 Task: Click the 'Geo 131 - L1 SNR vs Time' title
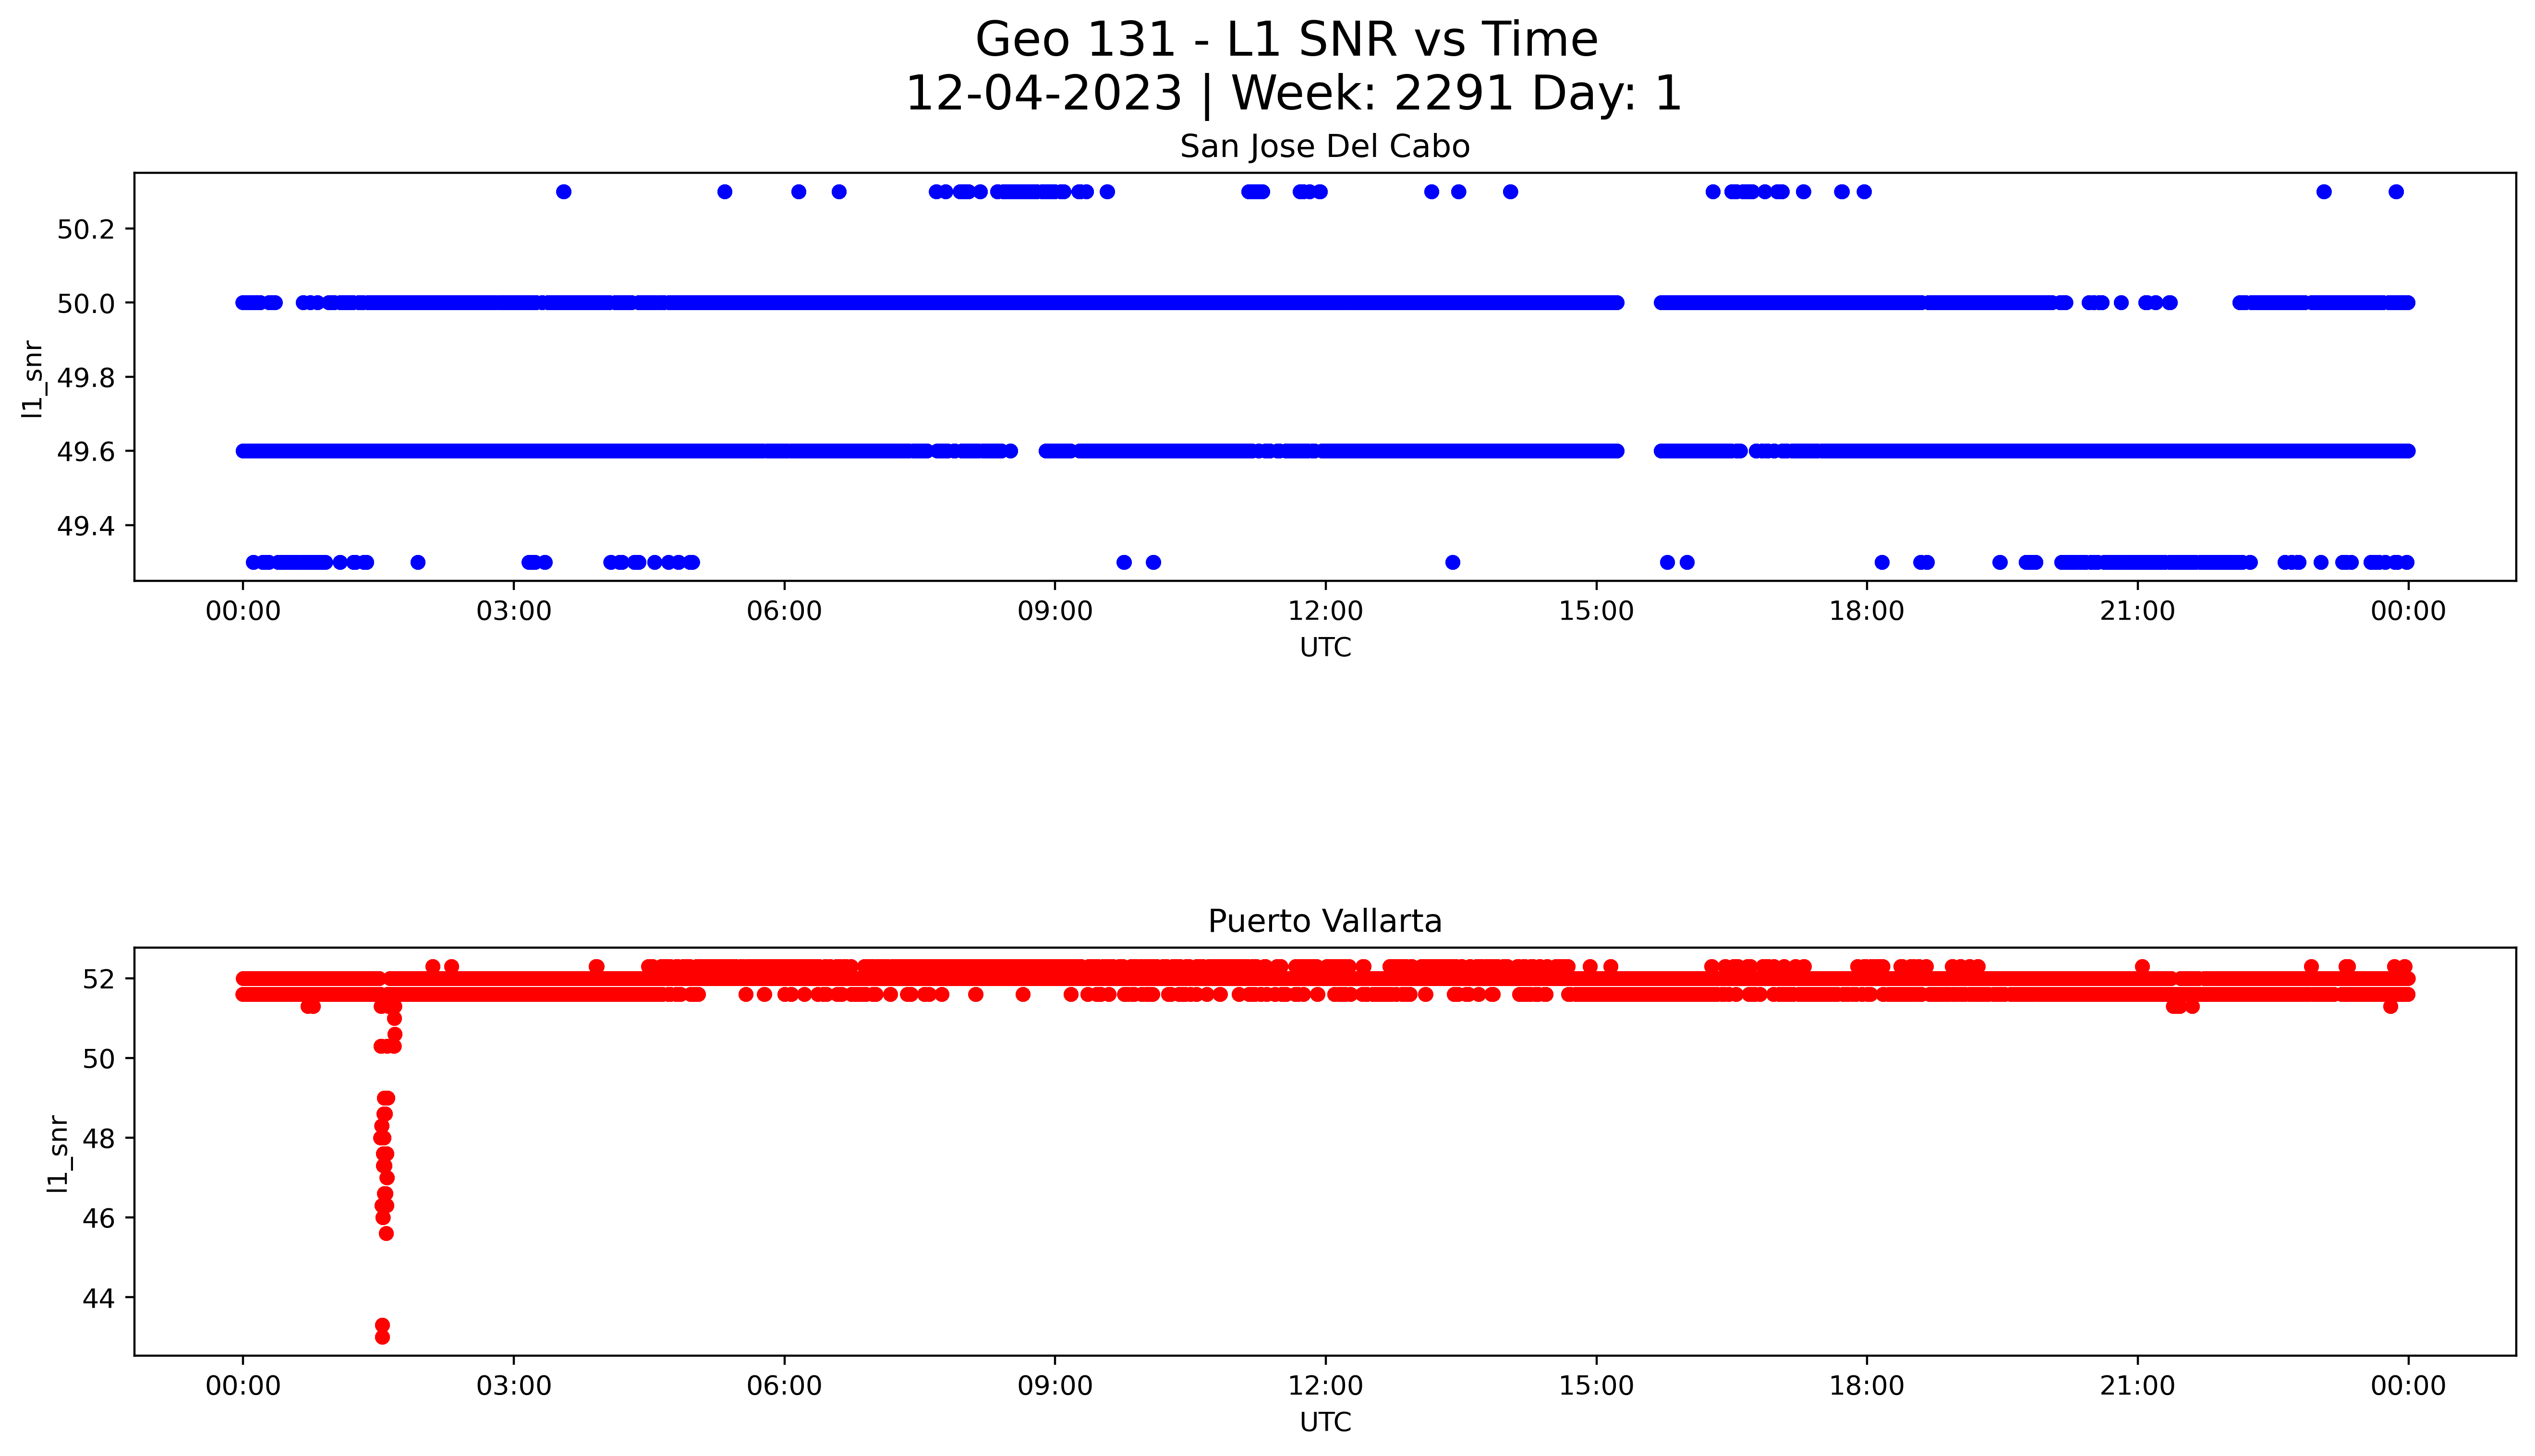pyautogui.click(x=1286, y=40)
